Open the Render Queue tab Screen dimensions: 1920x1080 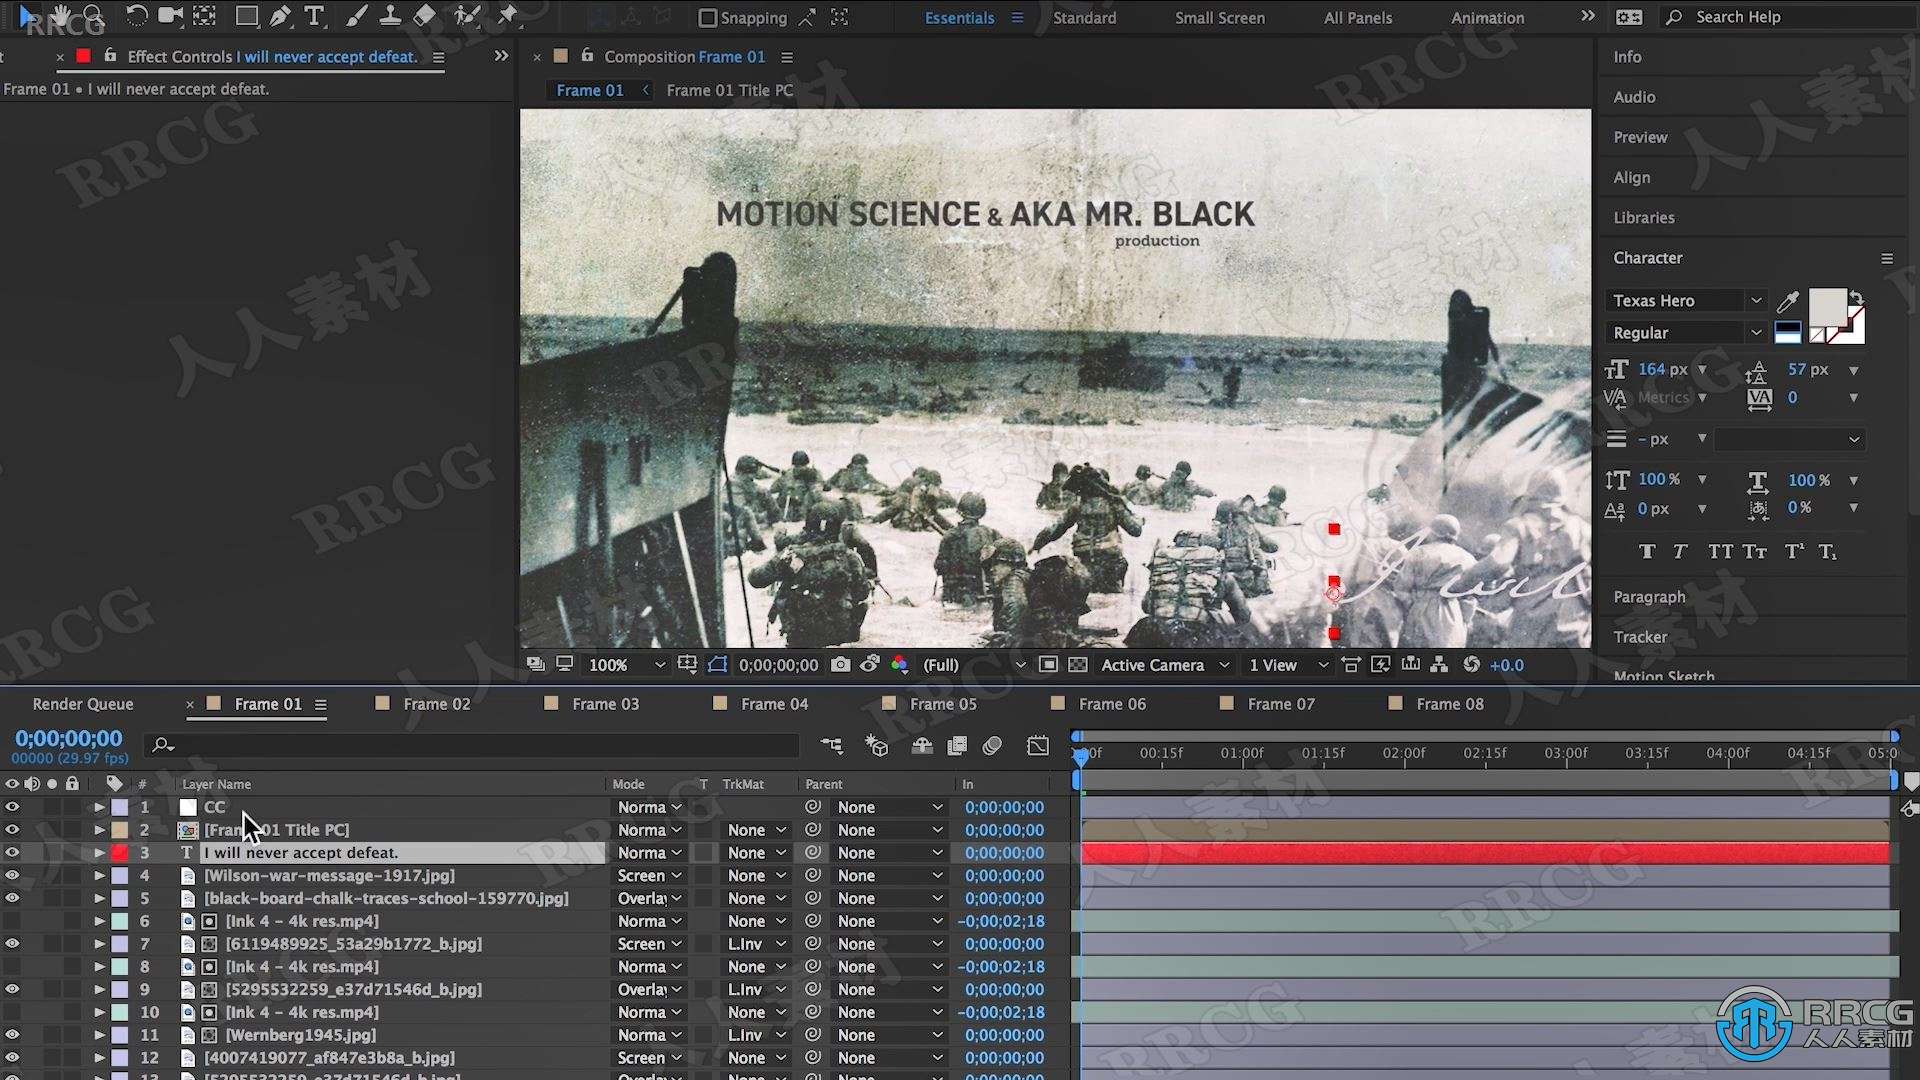tap(83, 704)
